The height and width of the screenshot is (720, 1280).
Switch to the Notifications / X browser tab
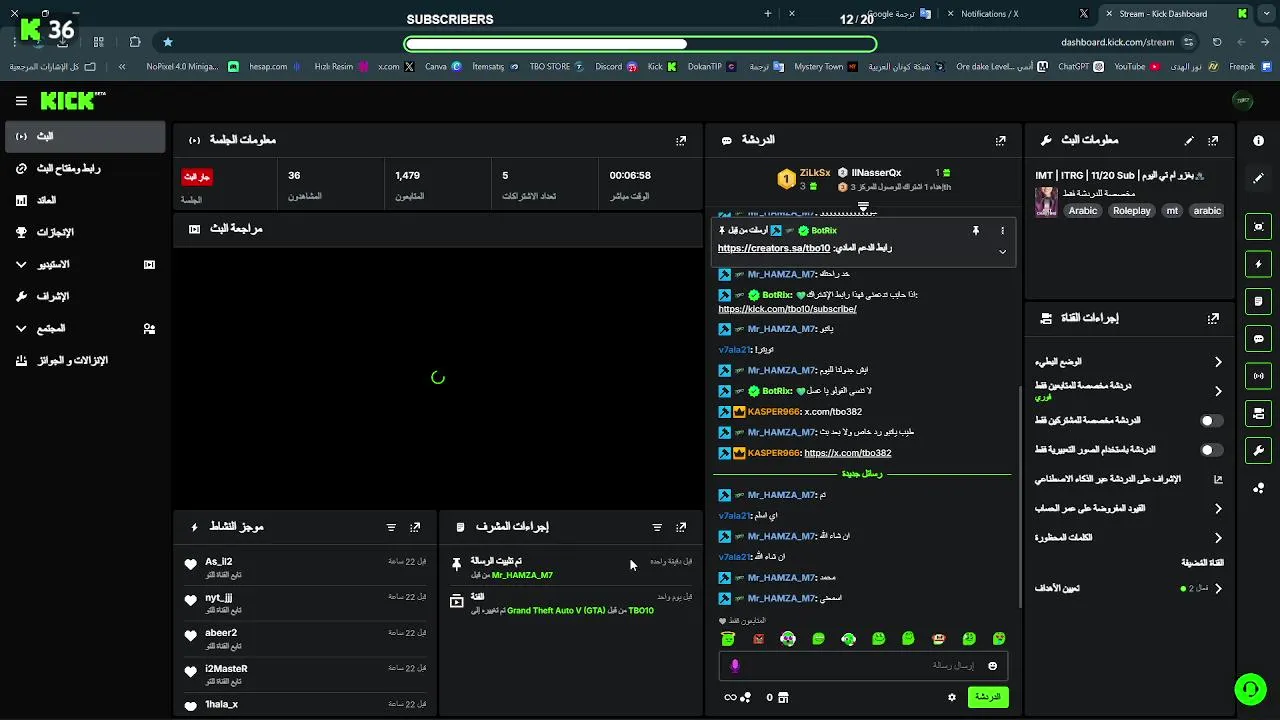tap(1017, 14)
